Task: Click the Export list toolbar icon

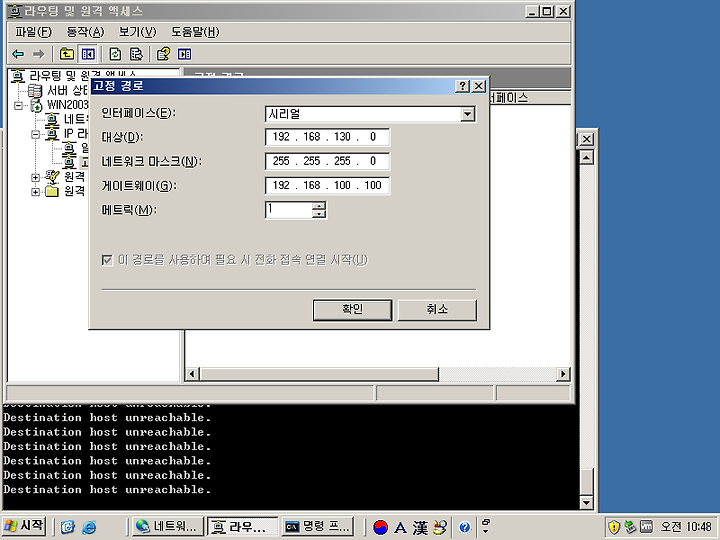Action: pyautogui.click(x=136, y=54)
